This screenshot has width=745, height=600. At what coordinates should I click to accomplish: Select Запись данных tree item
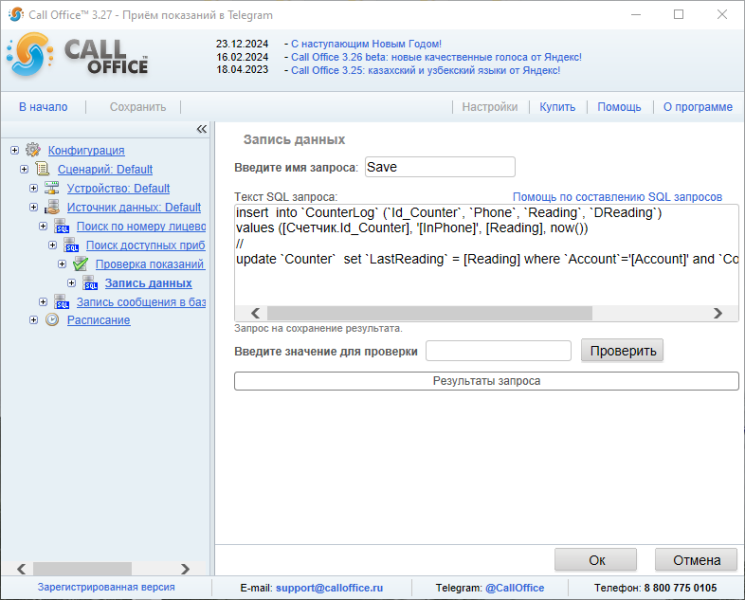[x=148, y=283]
